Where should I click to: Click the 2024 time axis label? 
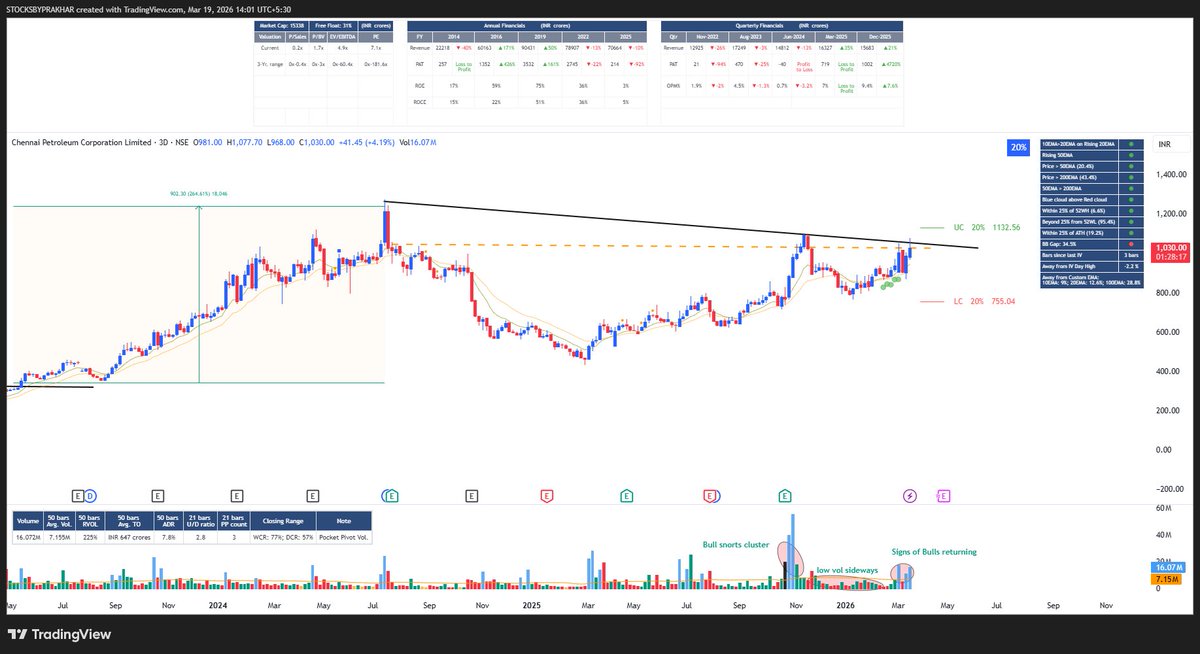tap(219, 606)
